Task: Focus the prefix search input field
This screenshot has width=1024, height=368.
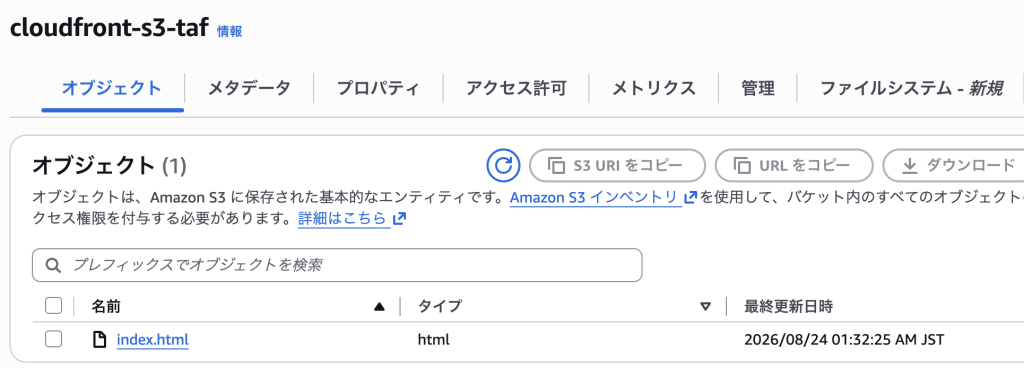Action: [x=337, y=265]
